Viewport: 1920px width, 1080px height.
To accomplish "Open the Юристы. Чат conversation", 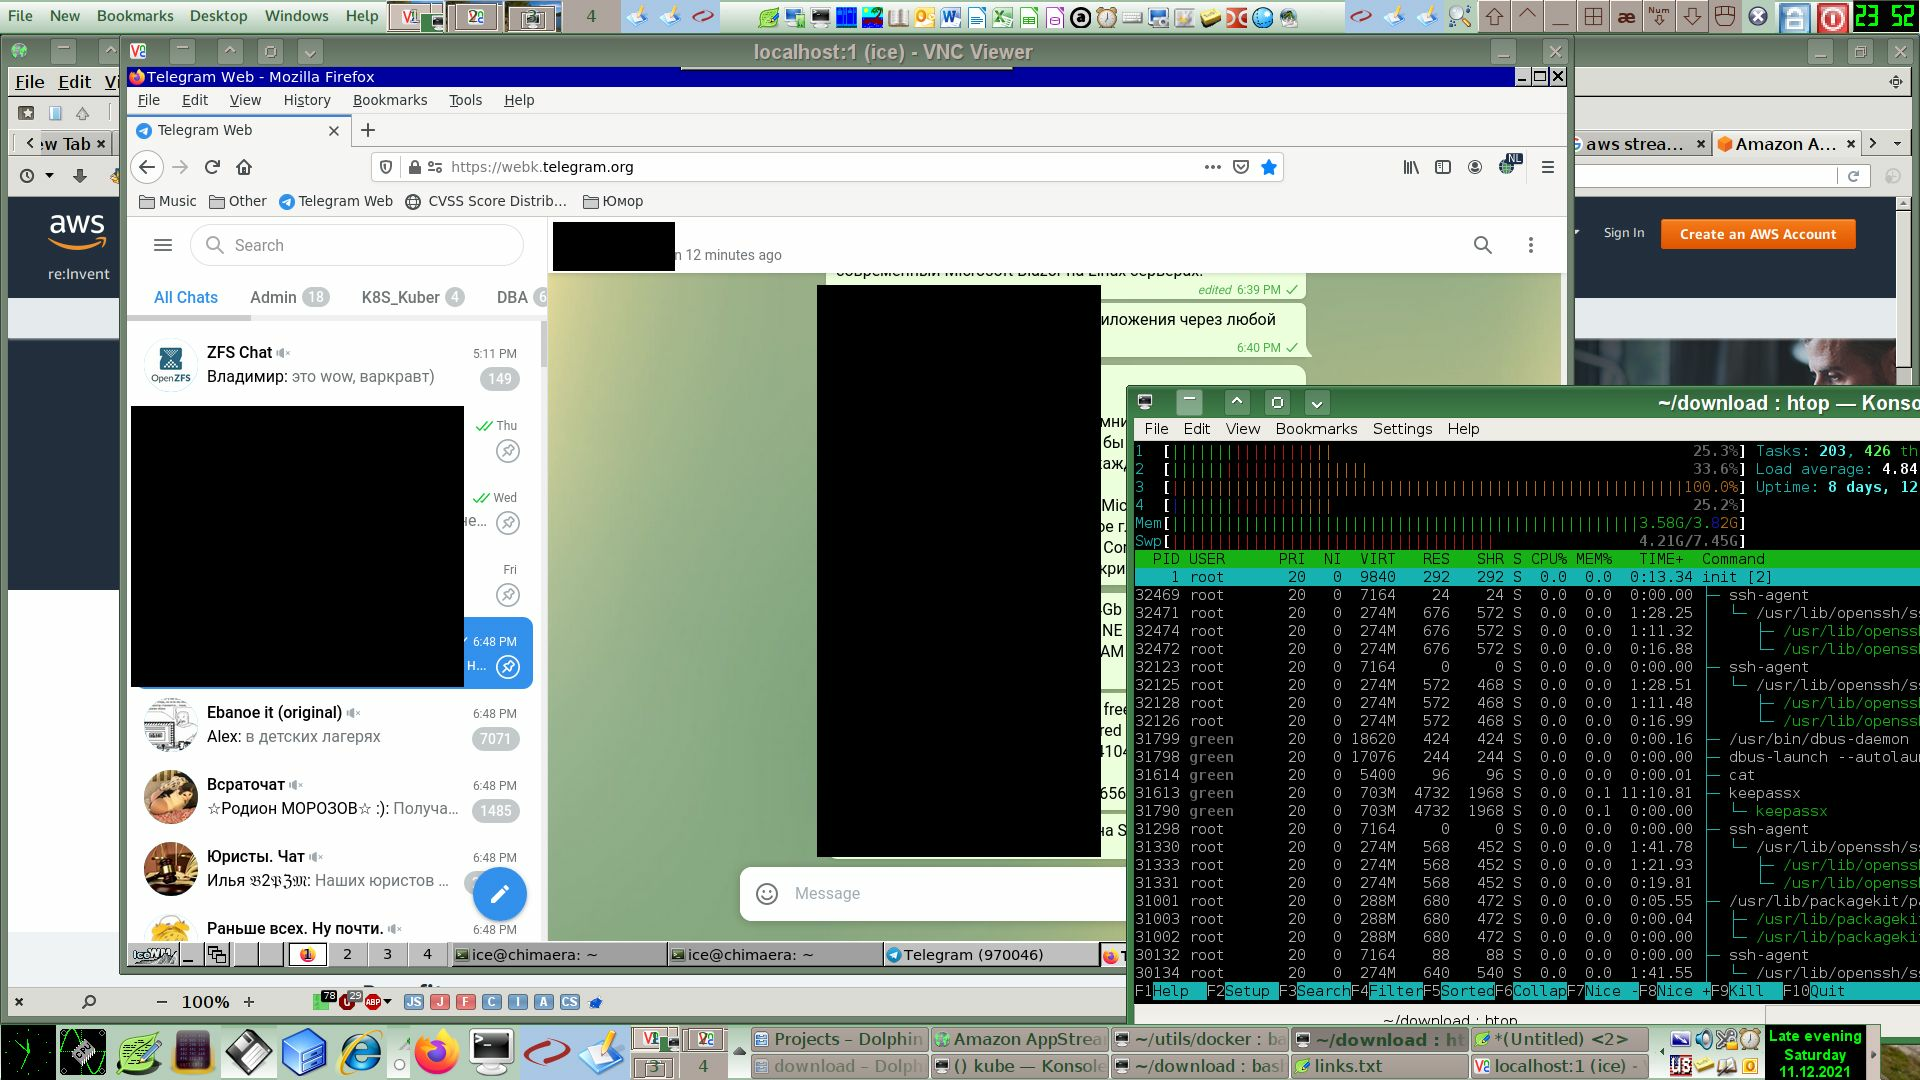I will click(334, 869).
